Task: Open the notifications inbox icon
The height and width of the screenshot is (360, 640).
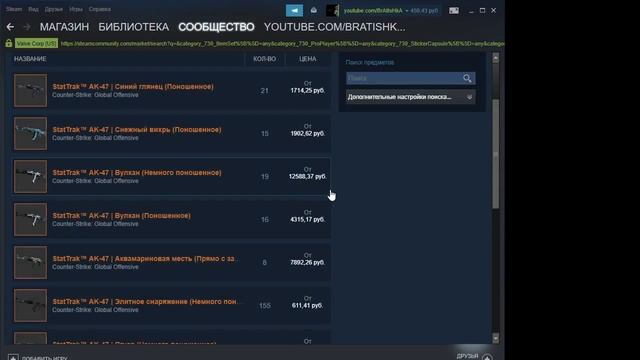Action: tap(313, 10)
